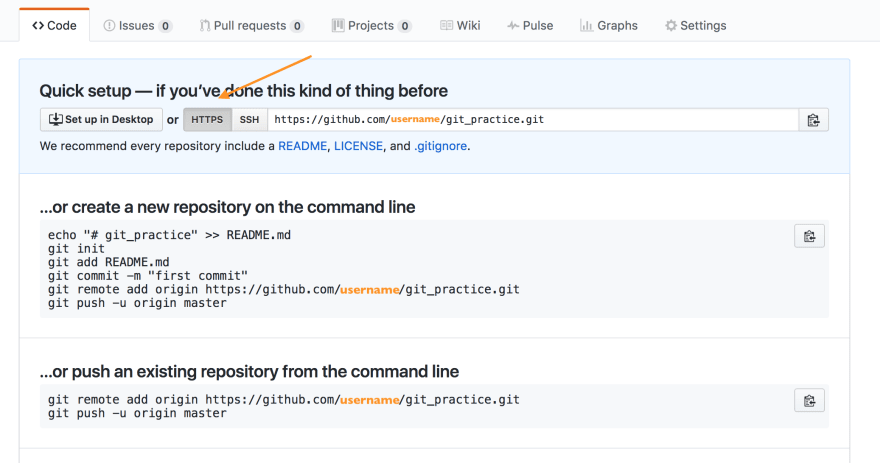The height and width of the screenshot is (463, 880).
Task: Switch to the Issues tab
Action: coord(138,26)
